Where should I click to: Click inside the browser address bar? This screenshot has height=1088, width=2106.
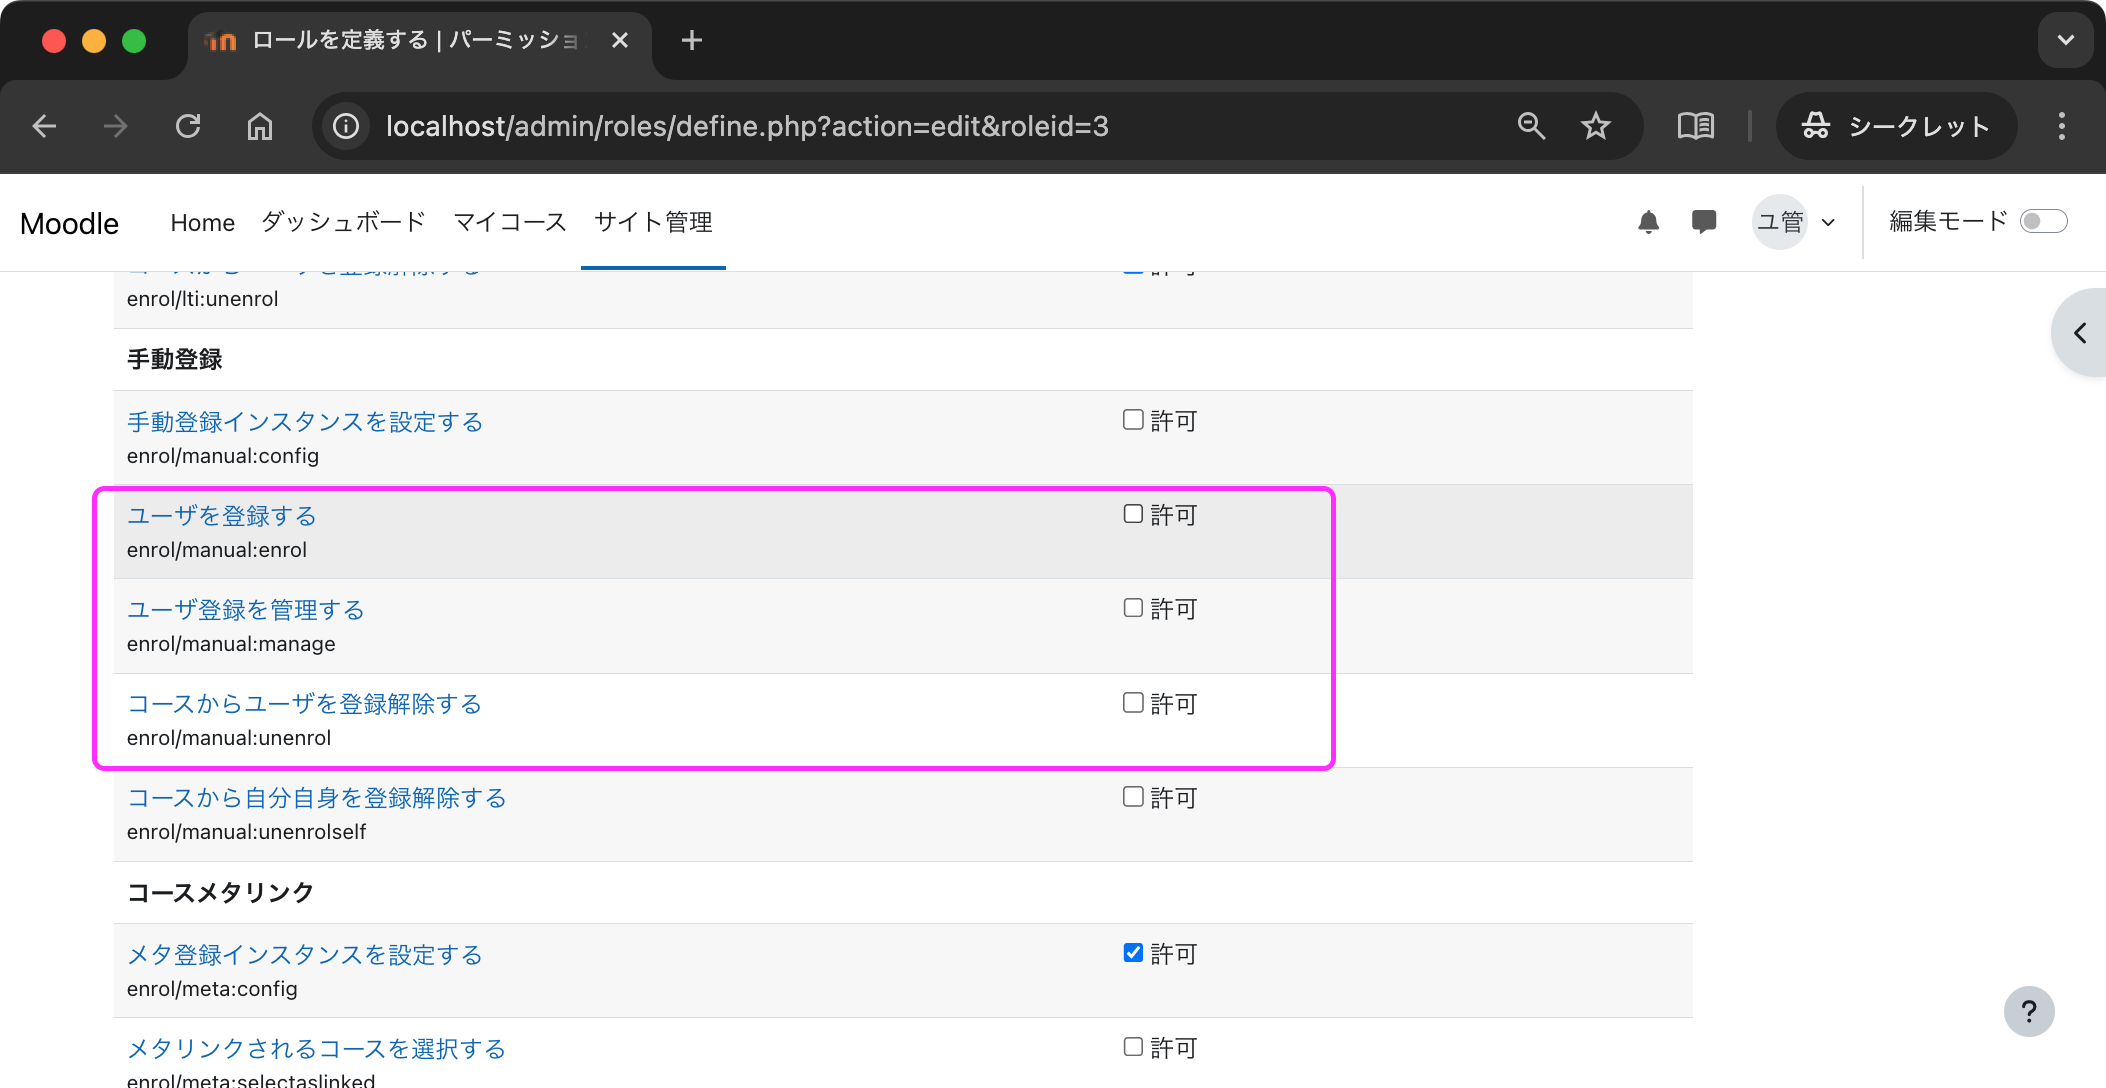click(x=747, y=126)
